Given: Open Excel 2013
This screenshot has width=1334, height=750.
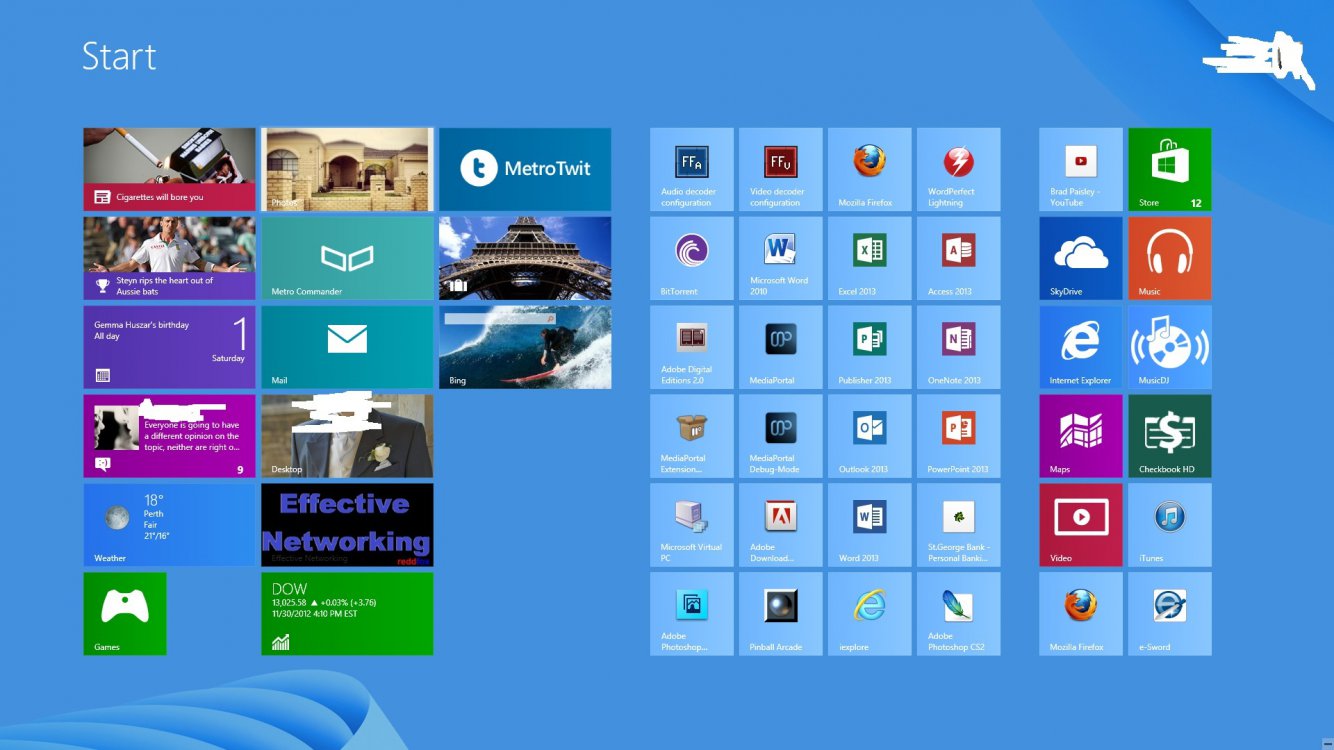Looking at the screenshot, I should [x=869, y=258].
